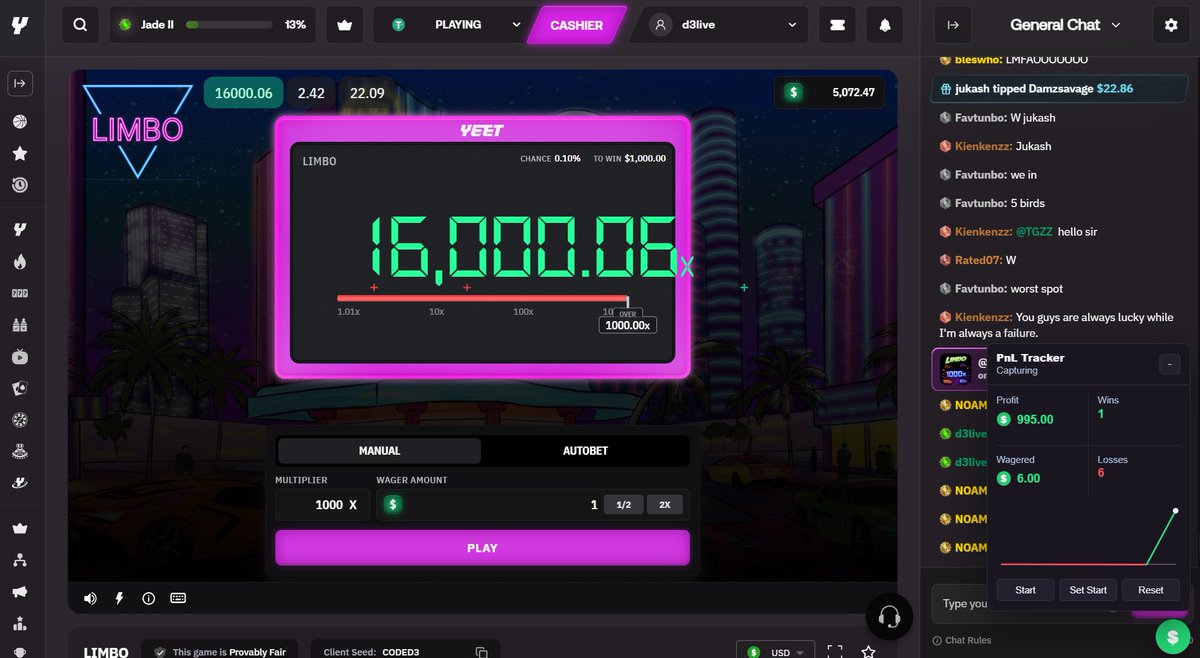
Task: Open live support headset button
Action: click(x=888, y=616)
